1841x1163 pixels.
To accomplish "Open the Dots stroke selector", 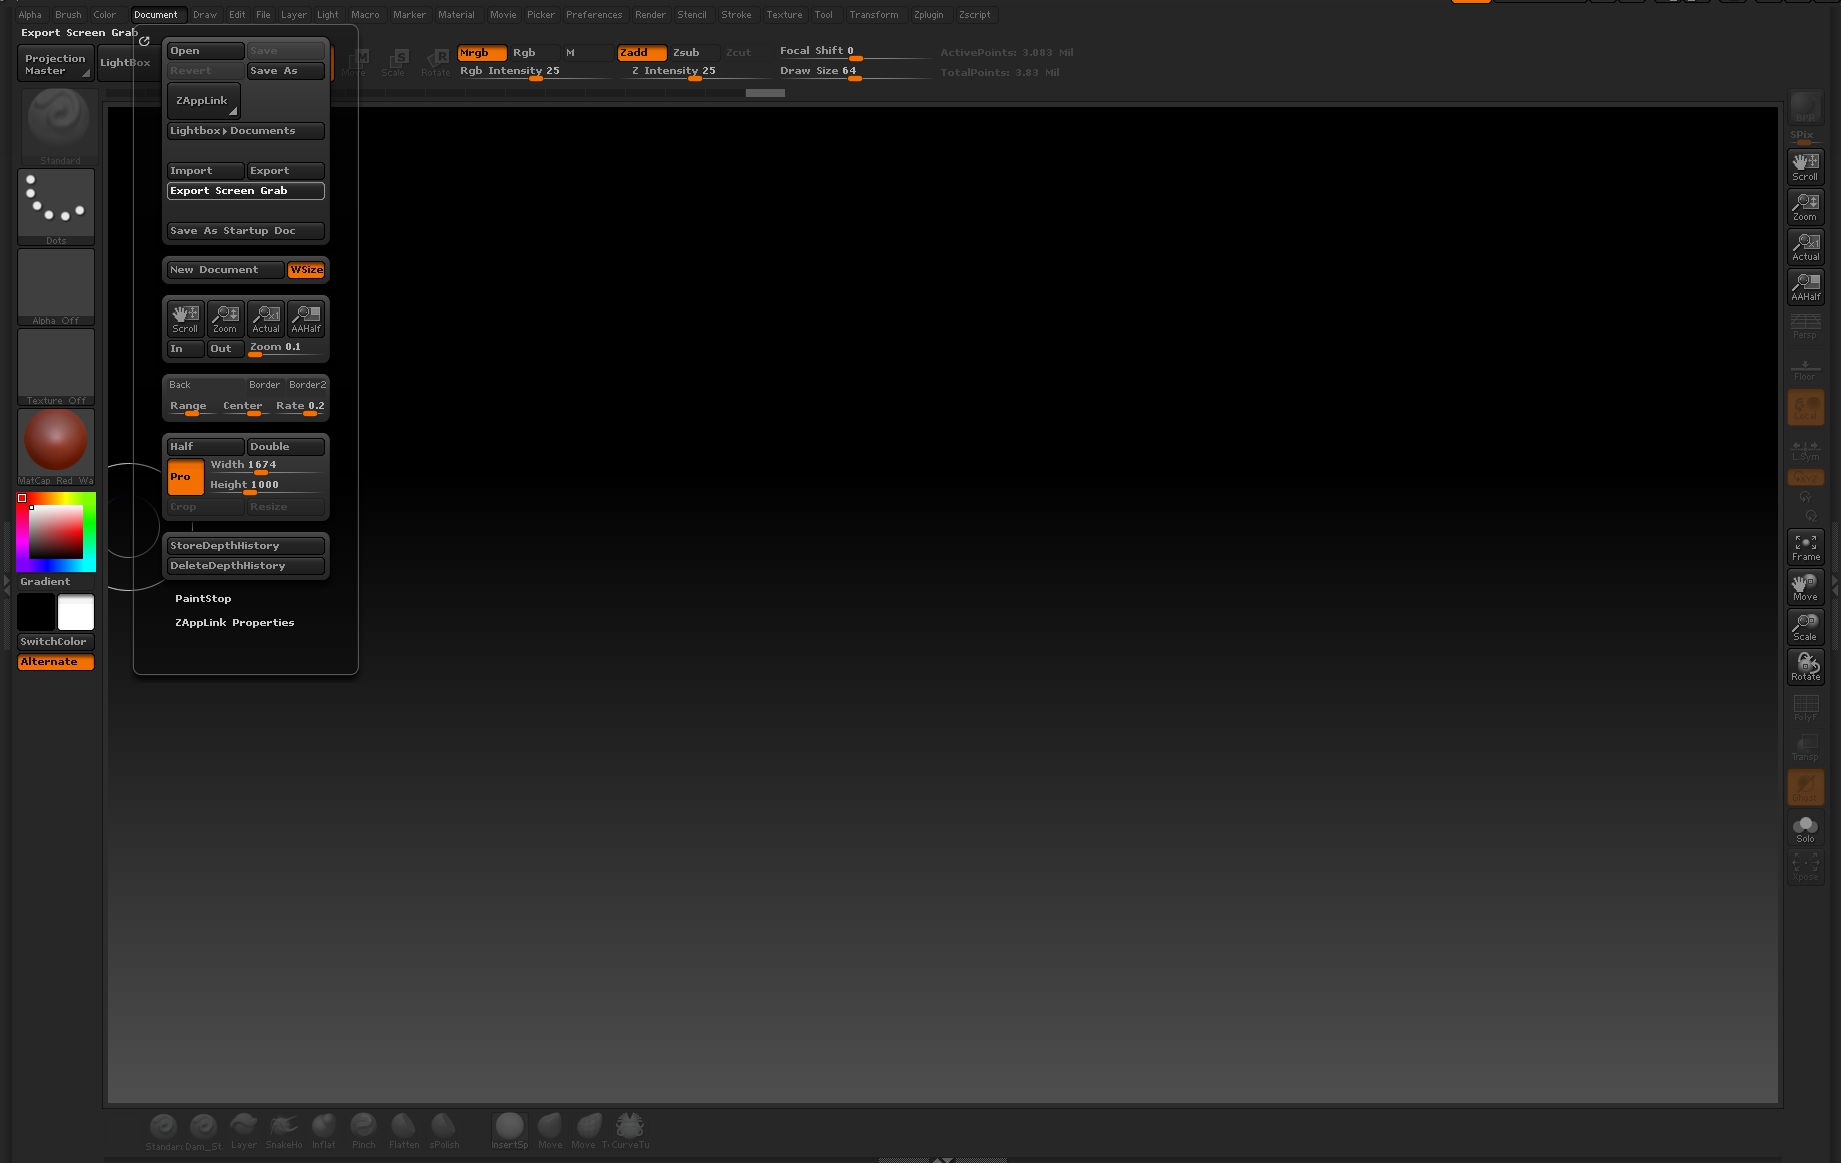I will point(56,207).
